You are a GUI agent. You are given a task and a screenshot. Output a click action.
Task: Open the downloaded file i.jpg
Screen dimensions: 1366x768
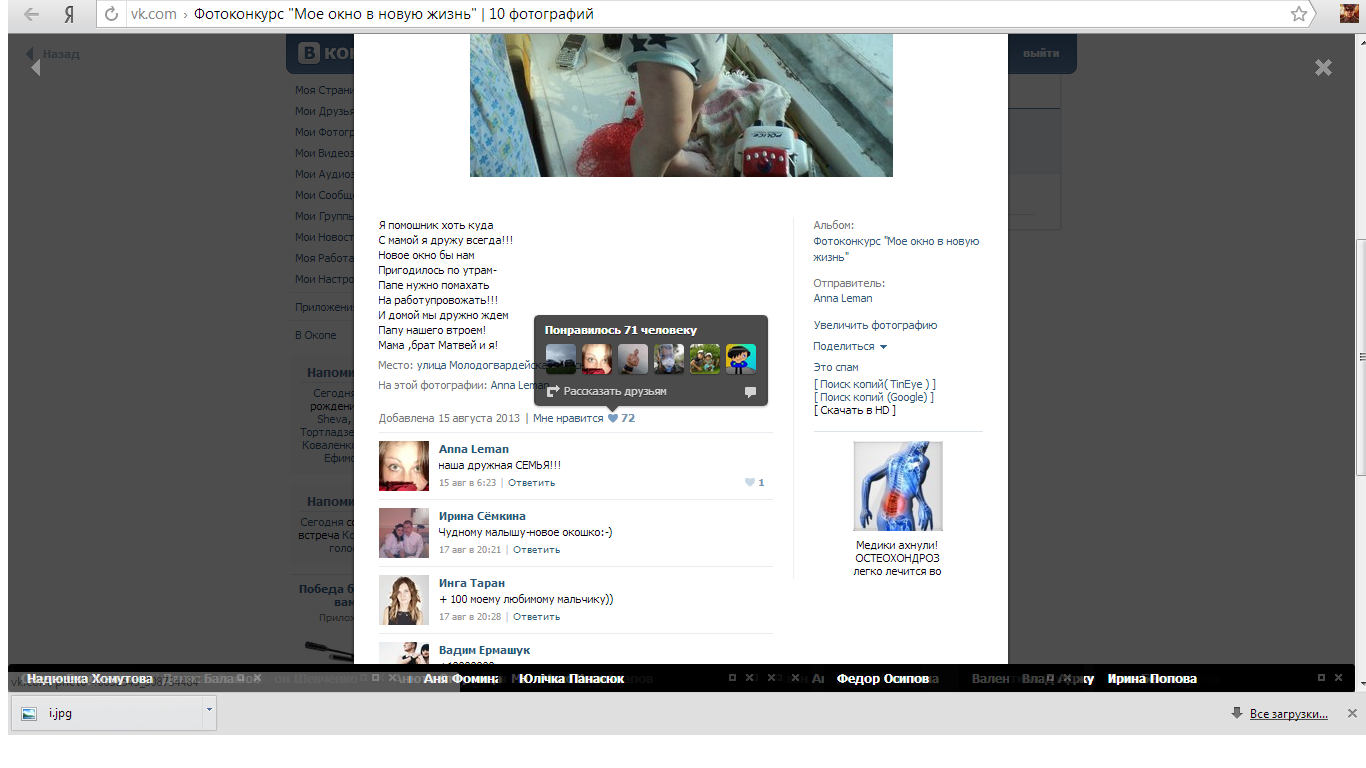point(105,714)
